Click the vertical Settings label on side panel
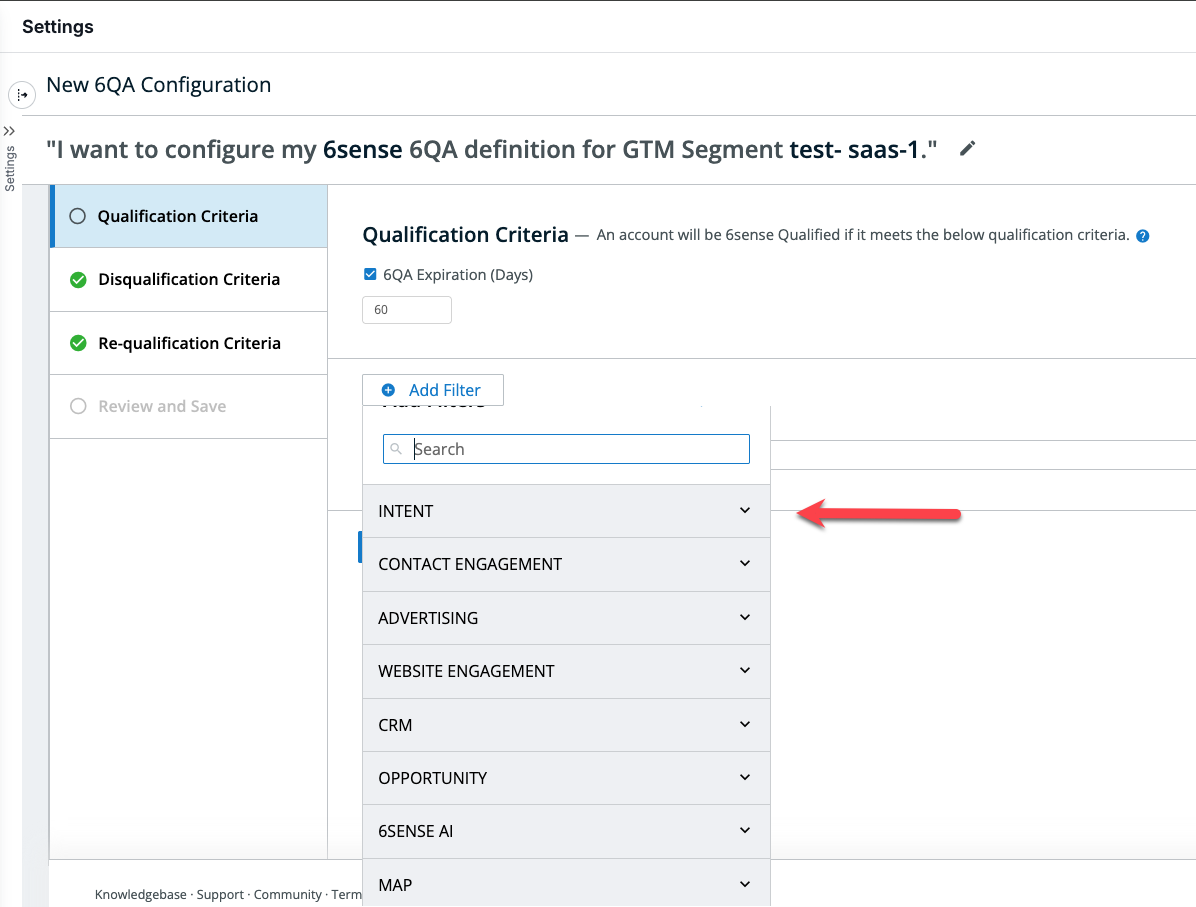Viewport: 1196px width, 907px height. point(10,169)
